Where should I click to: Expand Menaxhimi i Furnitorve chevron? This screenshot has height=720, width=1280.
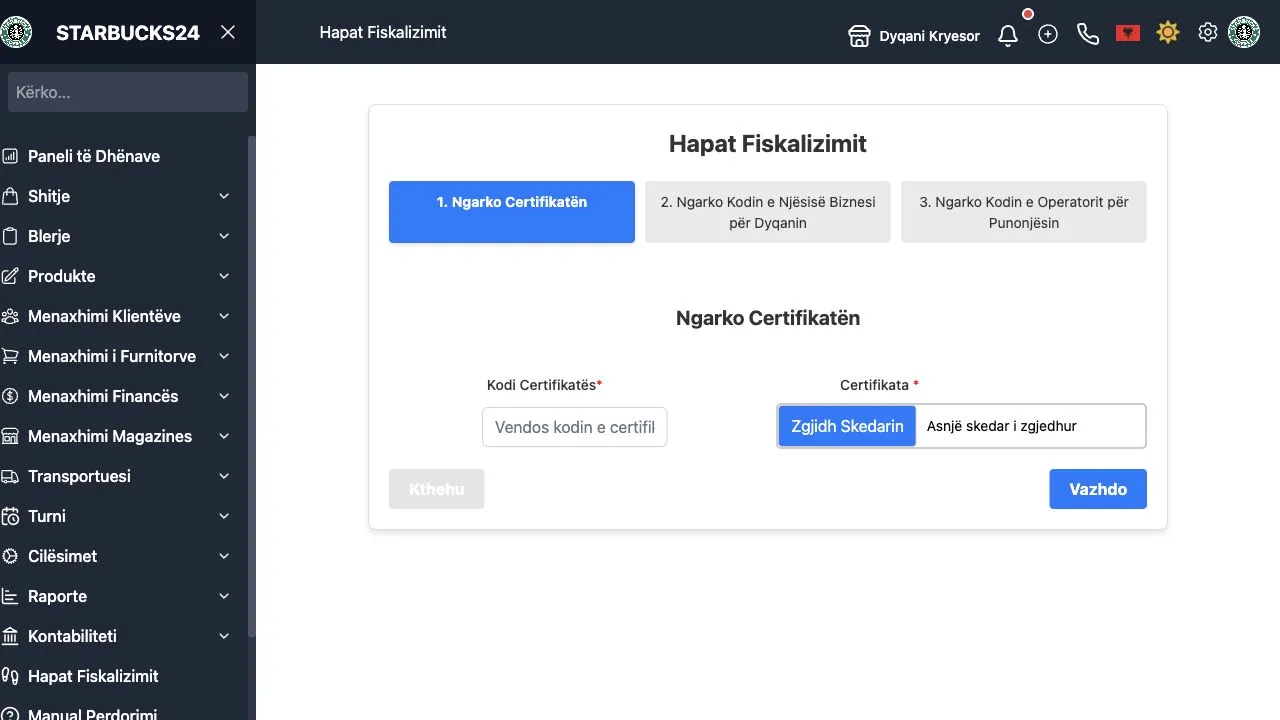[224, 356]
